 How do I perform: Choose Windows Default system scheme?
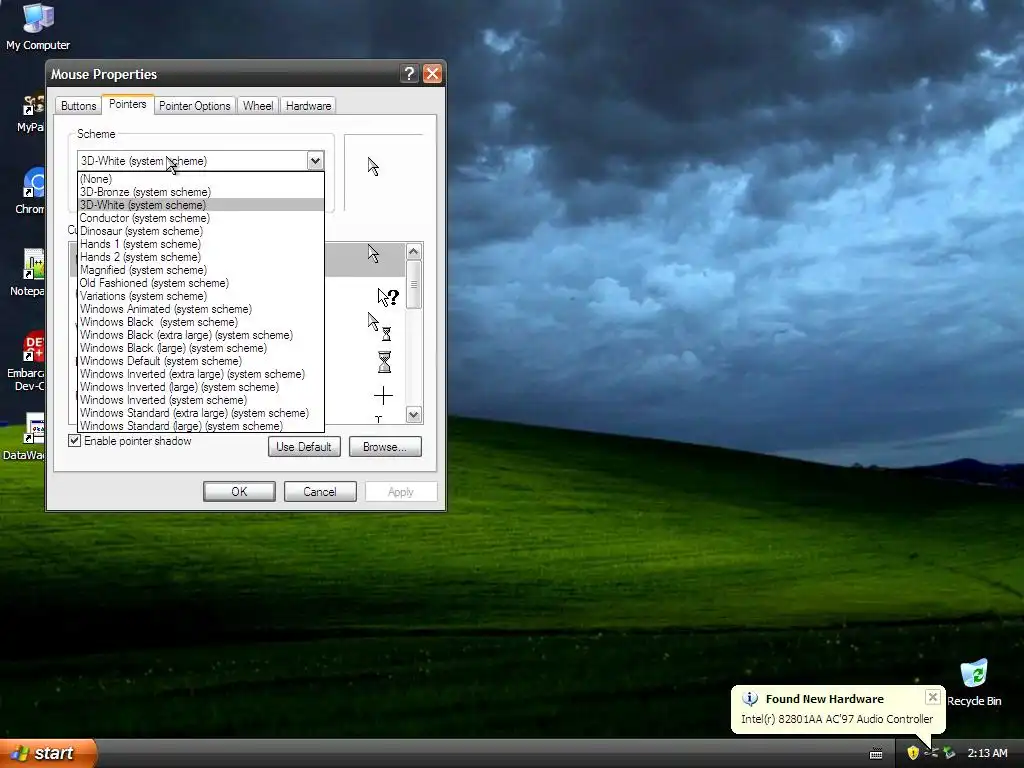pos(200,361)
